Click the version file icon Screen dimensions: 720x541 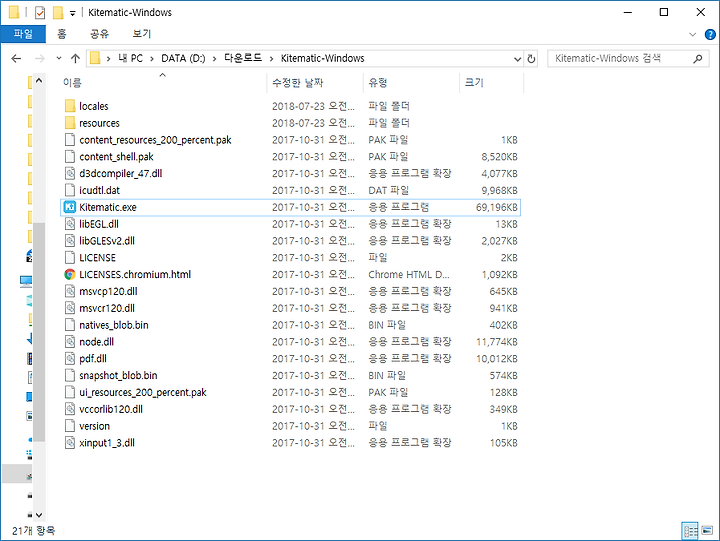click(x=70, y=426)
